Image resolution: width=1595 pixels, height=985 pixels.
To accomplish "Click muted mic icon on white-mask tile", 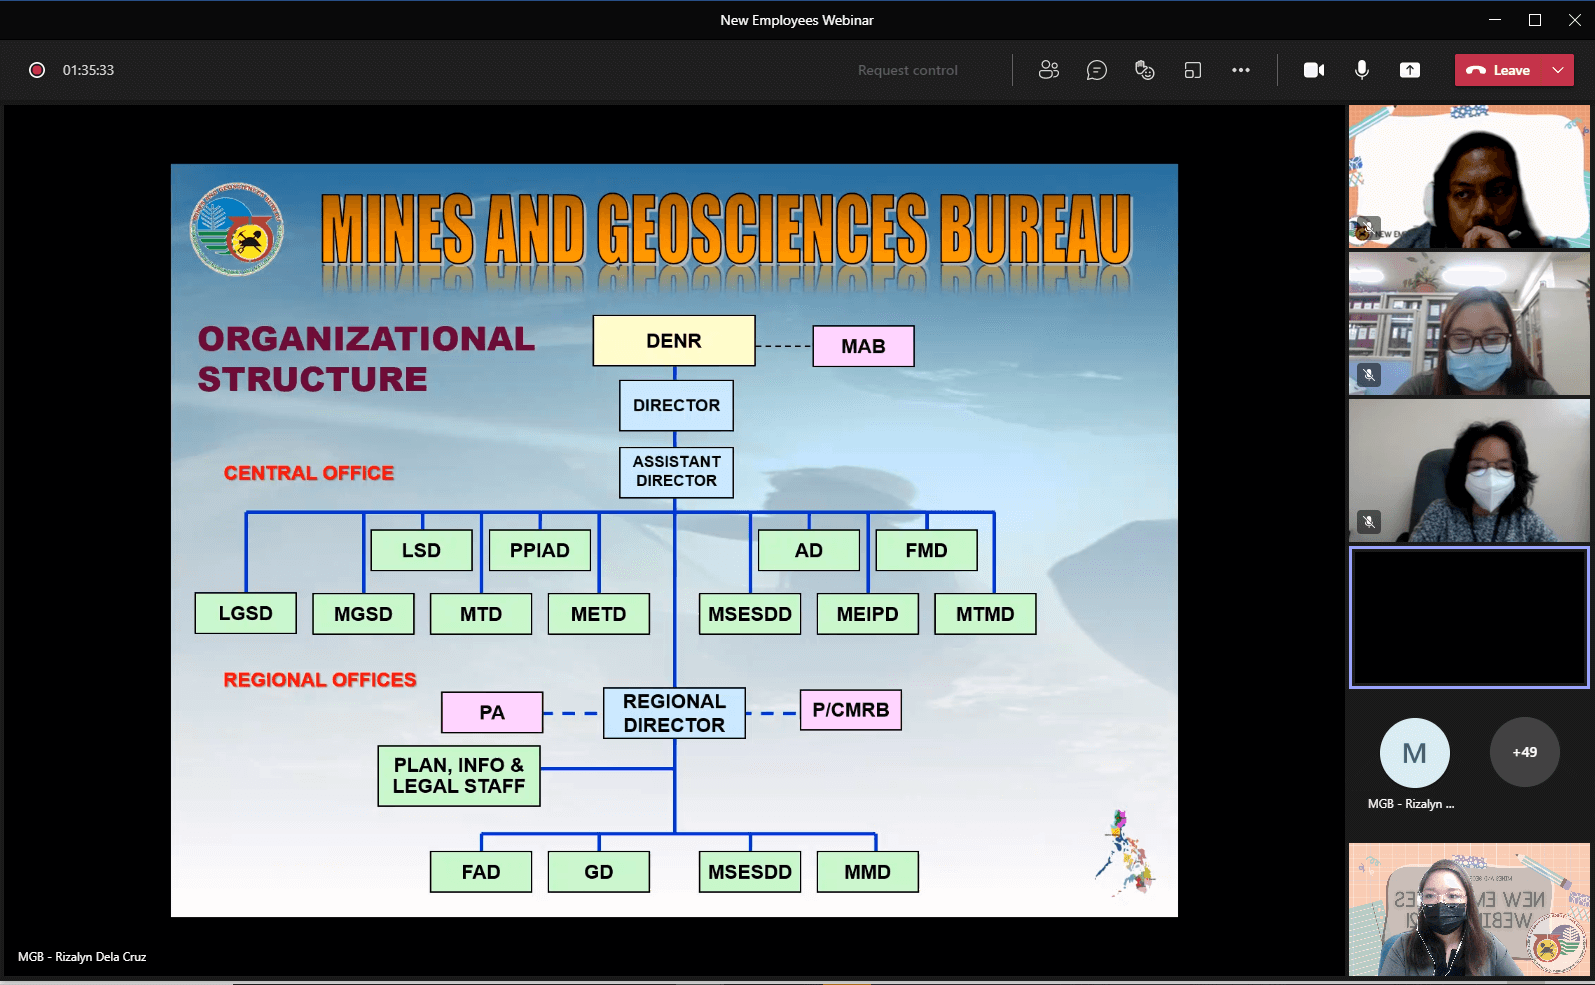I will 1369,522.
